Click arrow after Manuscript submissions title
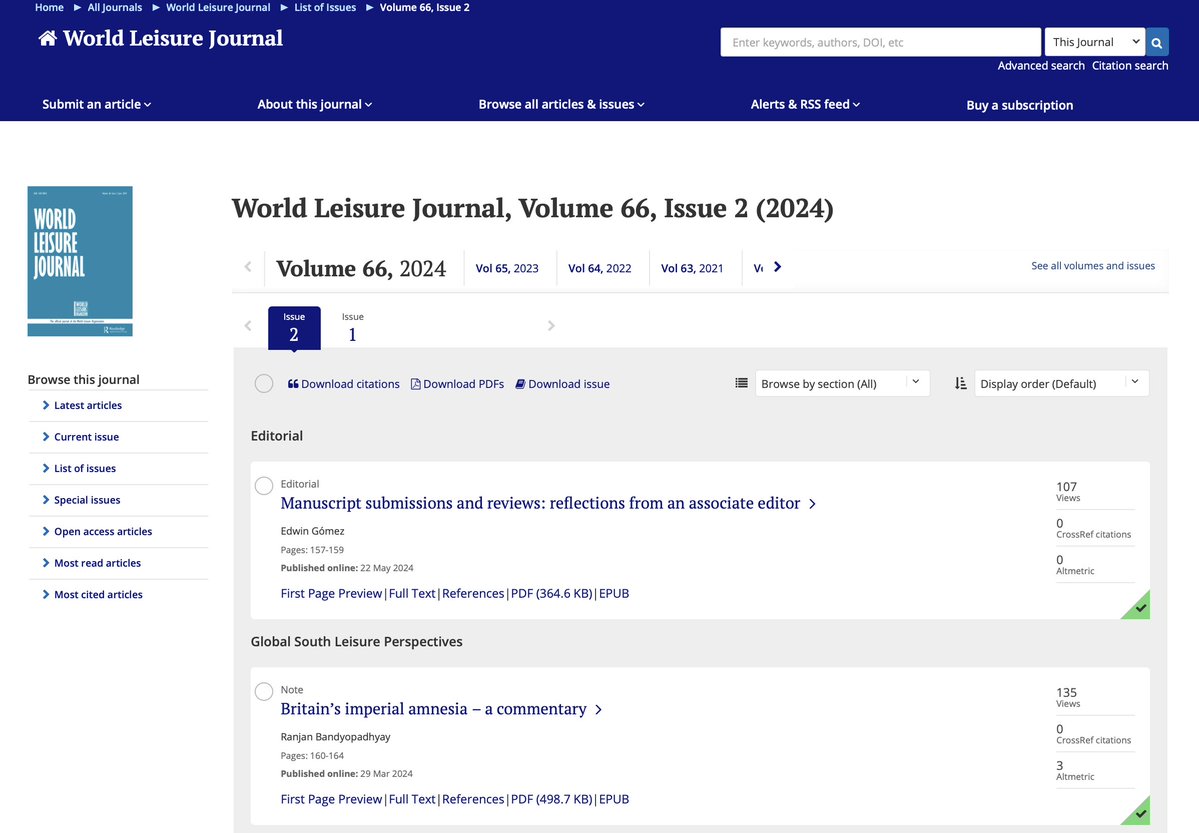Viewport: 1199px width, 833px height. pyautogui.click(x=812, y=504)
